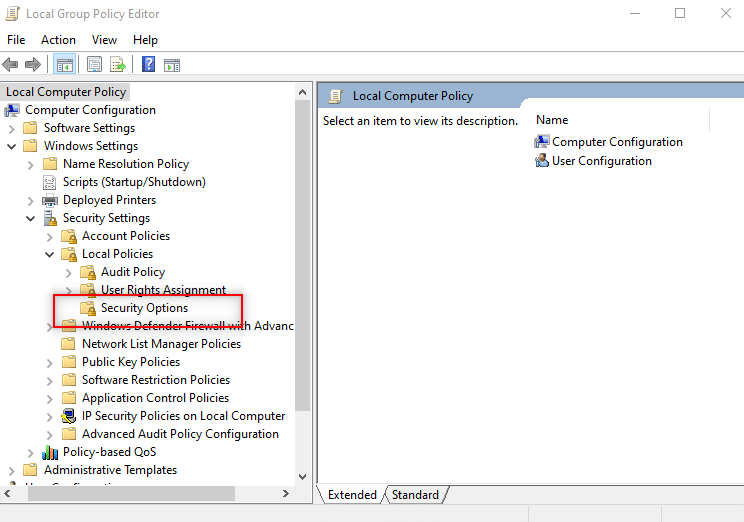This screenshot has width=744, height=522.
Task: Click the Local Policies folder icon
Action: (69, 254)
